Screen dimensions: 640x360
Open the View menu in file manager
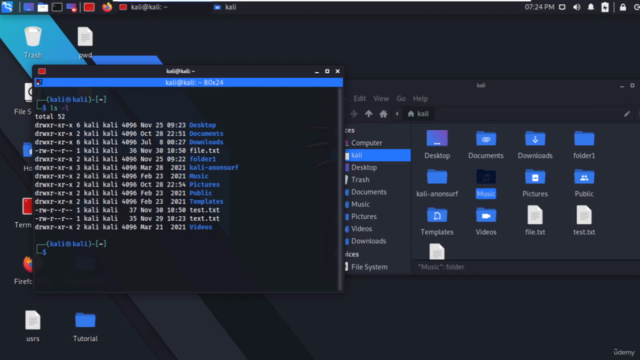[x=381, y=98]
